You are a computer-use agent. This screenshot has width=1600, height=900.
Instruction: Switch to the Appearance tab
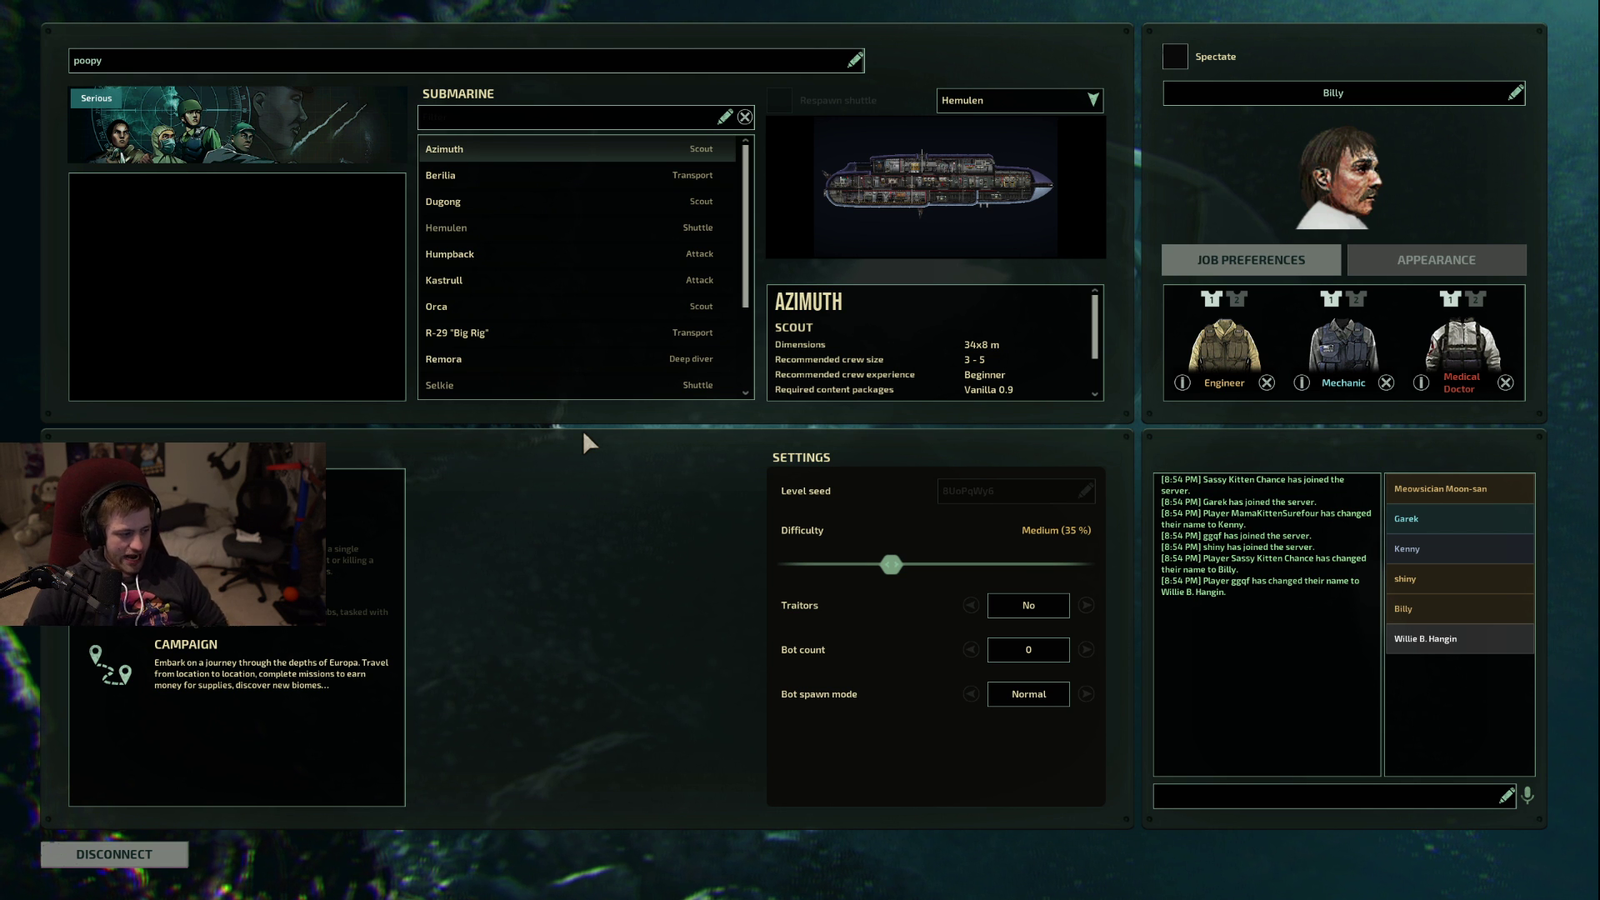click(x=1436, y=260)
